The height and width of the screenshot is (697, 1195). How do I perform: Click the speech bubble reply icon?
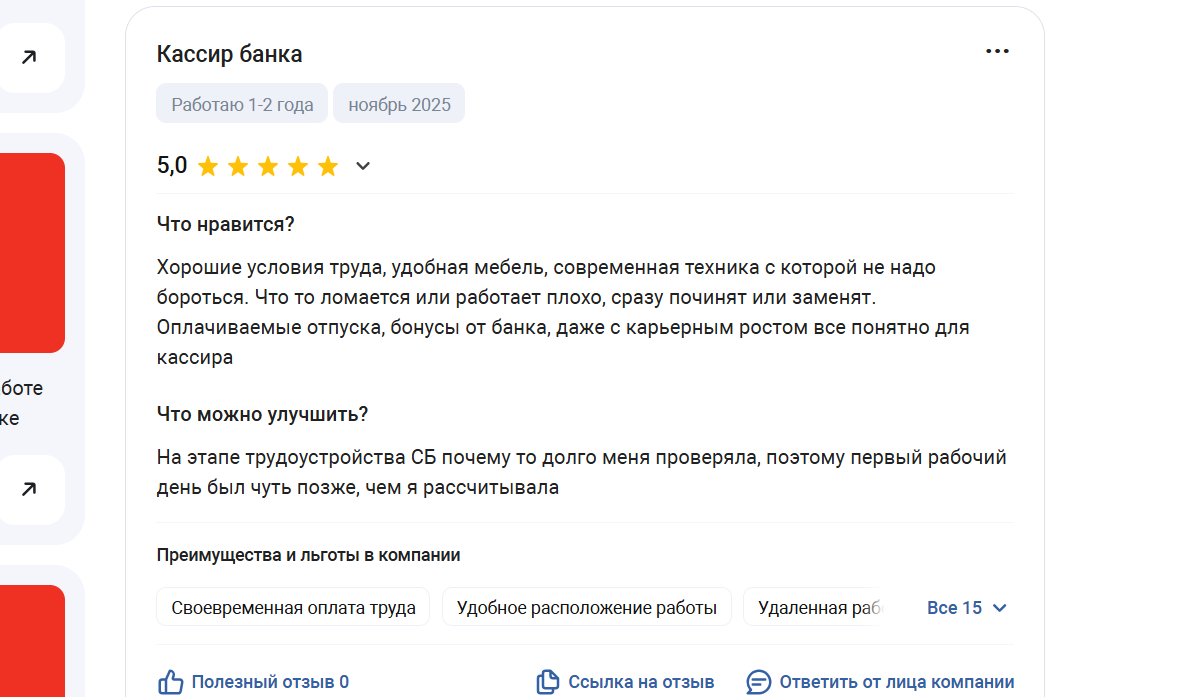pos(758,682)
